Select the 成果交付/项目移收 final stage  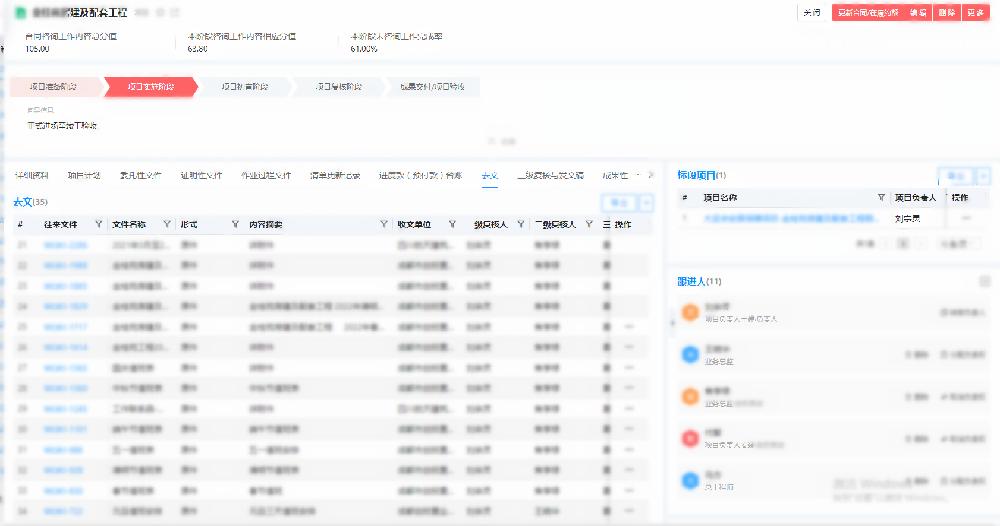tap(432, 87)
